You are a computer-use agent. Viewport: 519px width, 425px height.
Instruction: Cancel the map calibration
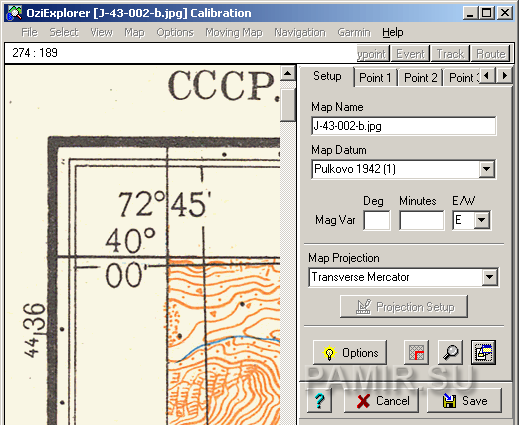pyautogui.click(x=381, y=400)
